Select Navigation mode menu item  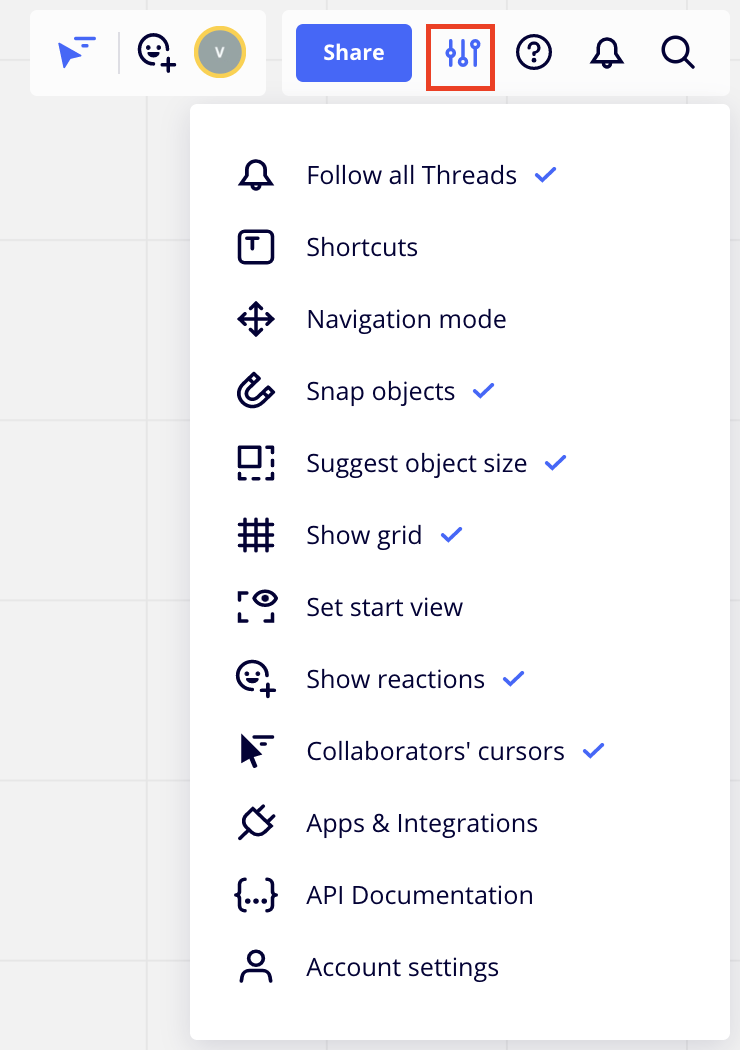click(406, 320)
